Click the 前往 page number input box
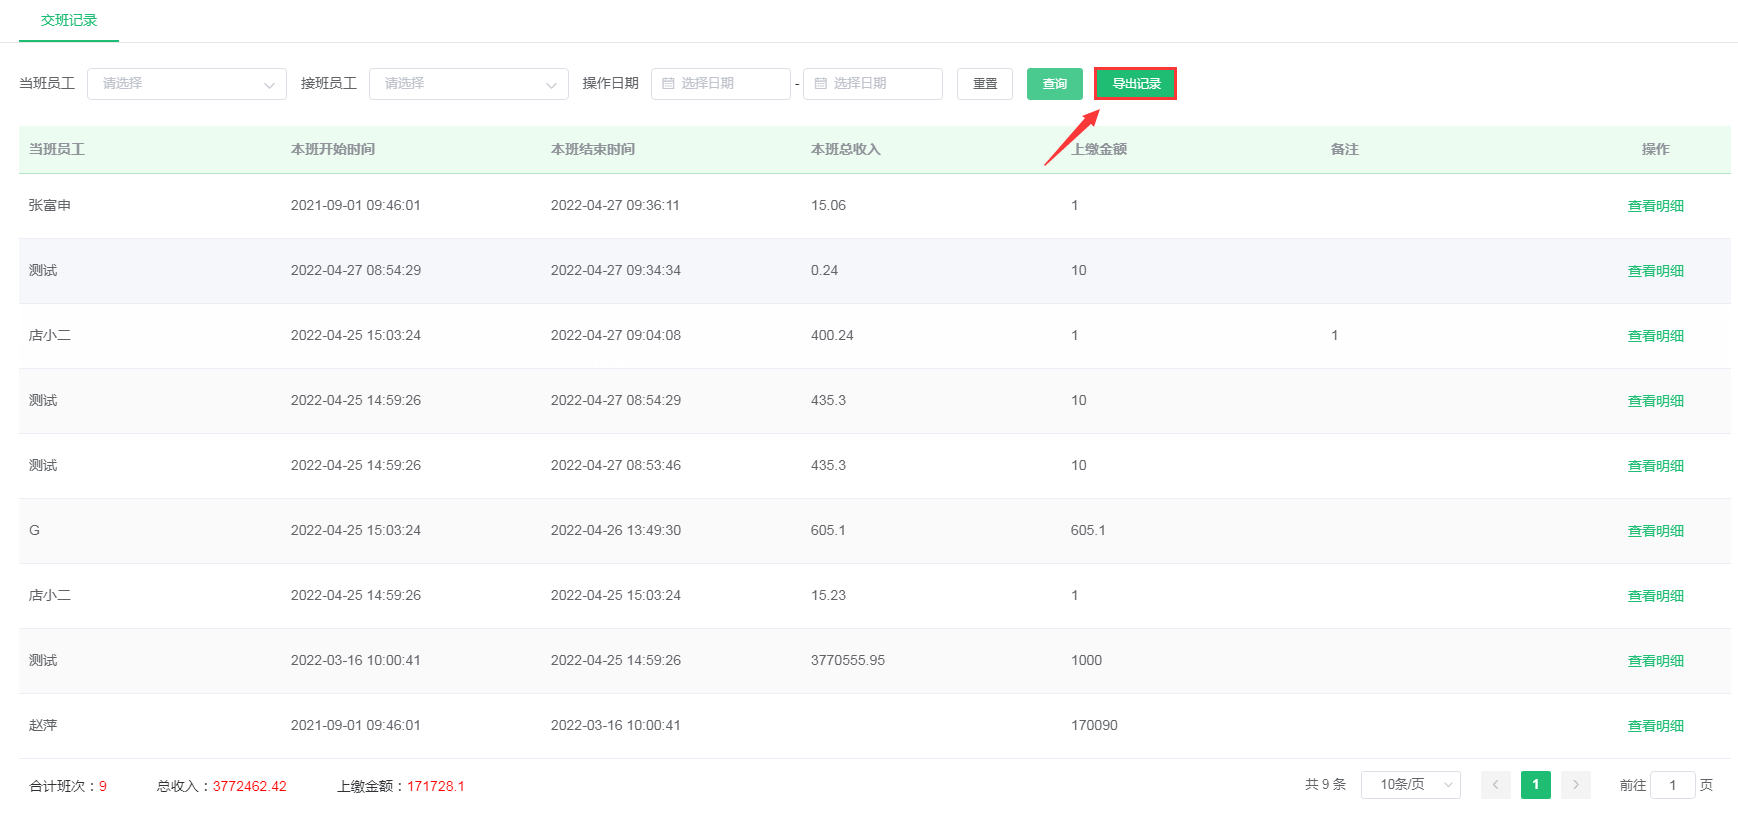1738x823 pixels. 1672,785
